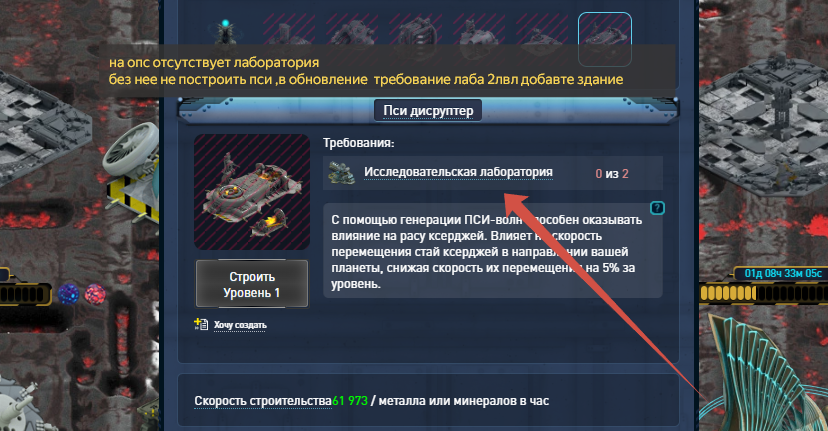Click the Строить Уровень 1 button
Screen dimensions: 828x431
point(252,284)
